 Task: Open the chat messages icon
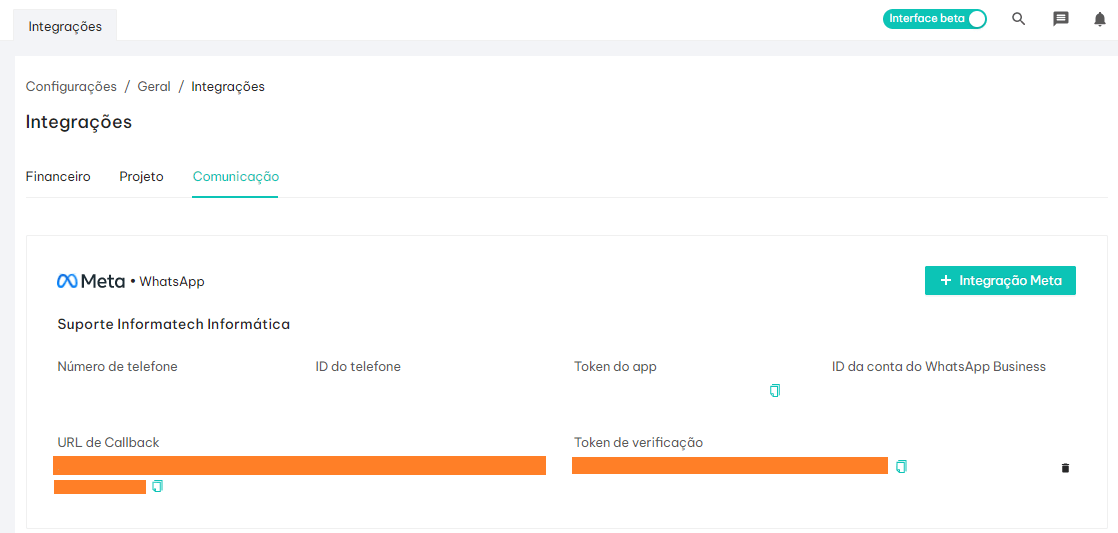tap(1061, 19)
